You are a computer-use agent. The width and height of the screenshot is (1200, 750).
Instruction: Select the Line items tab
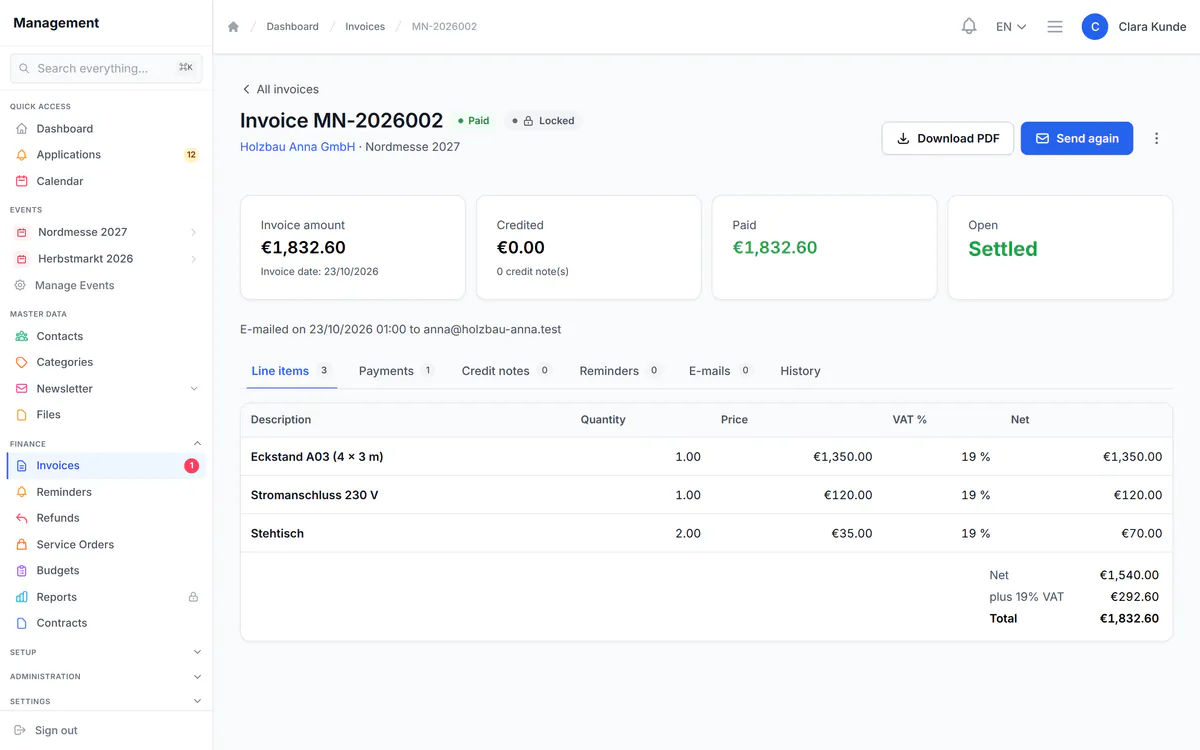(x=290, y=371)
